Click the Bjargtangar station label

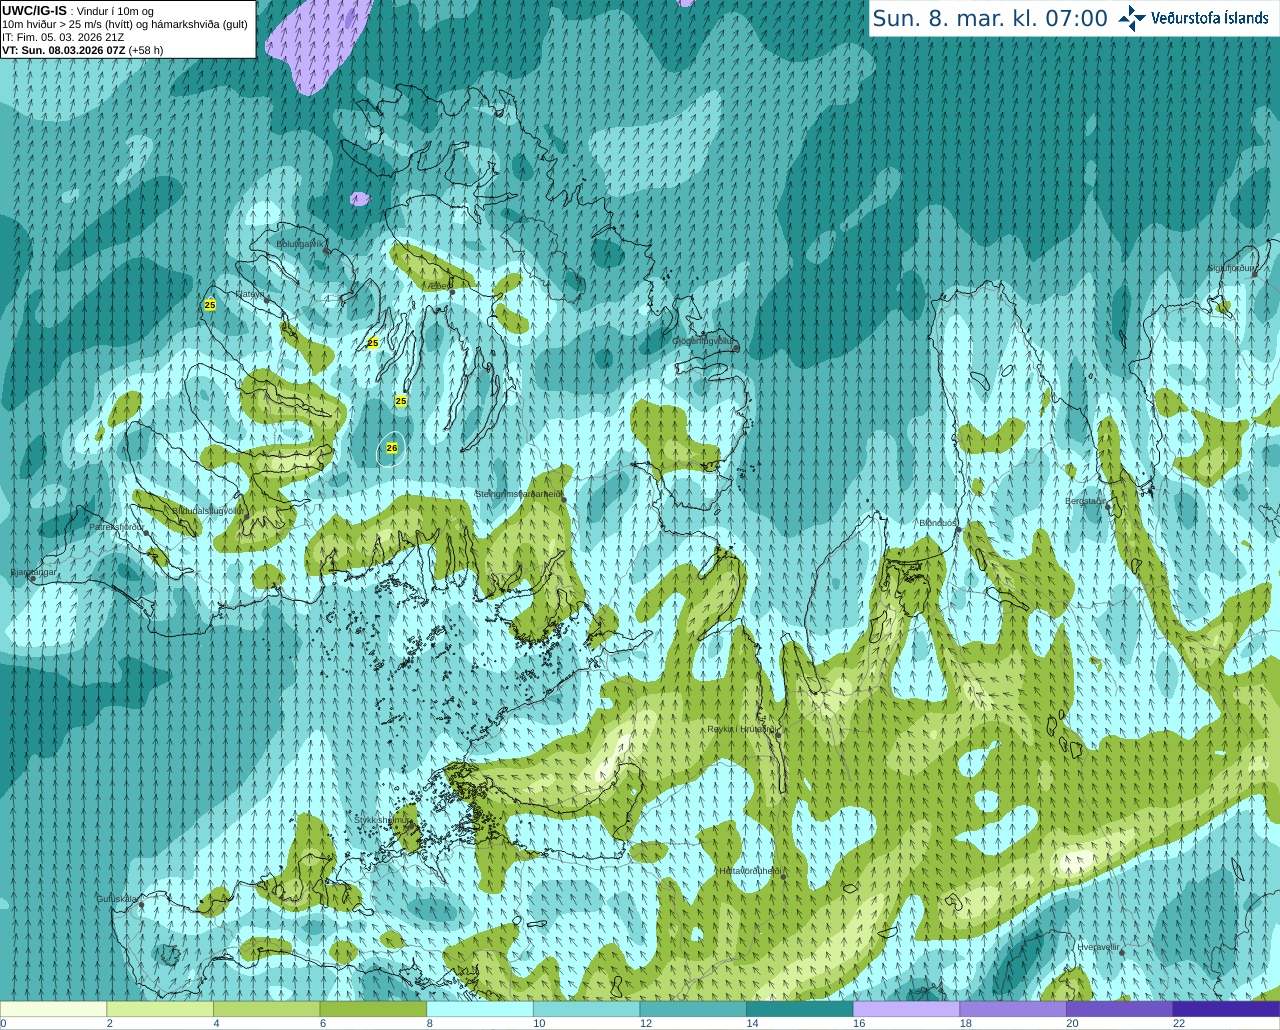[33, 572]
